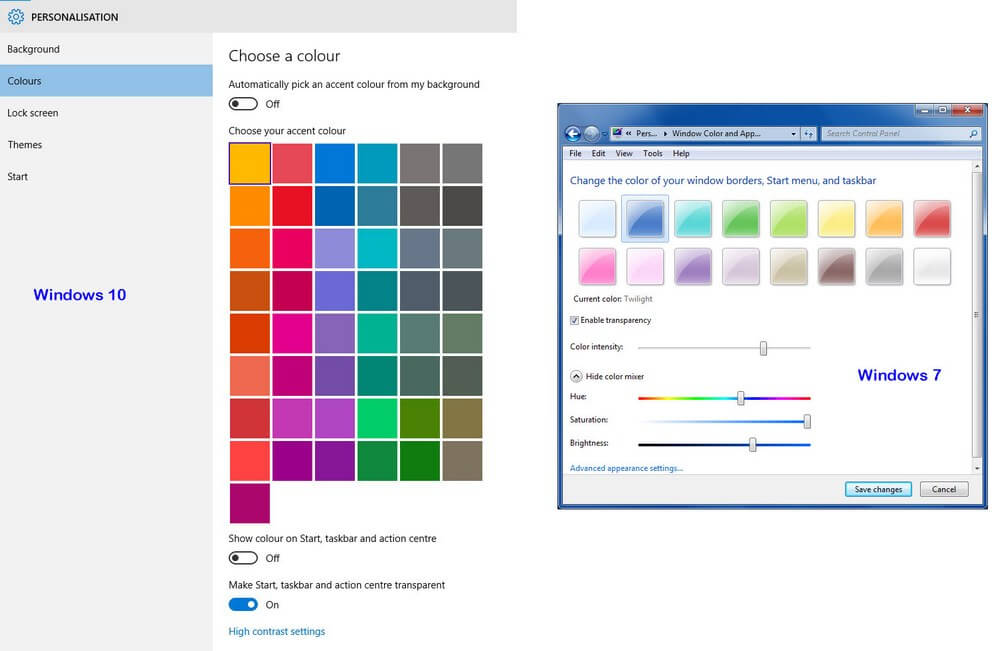The height and width of the screenshot is (651, 1000).
Task: Select the highlighted yellow accent colour swatch
Action: coord(250,164)
